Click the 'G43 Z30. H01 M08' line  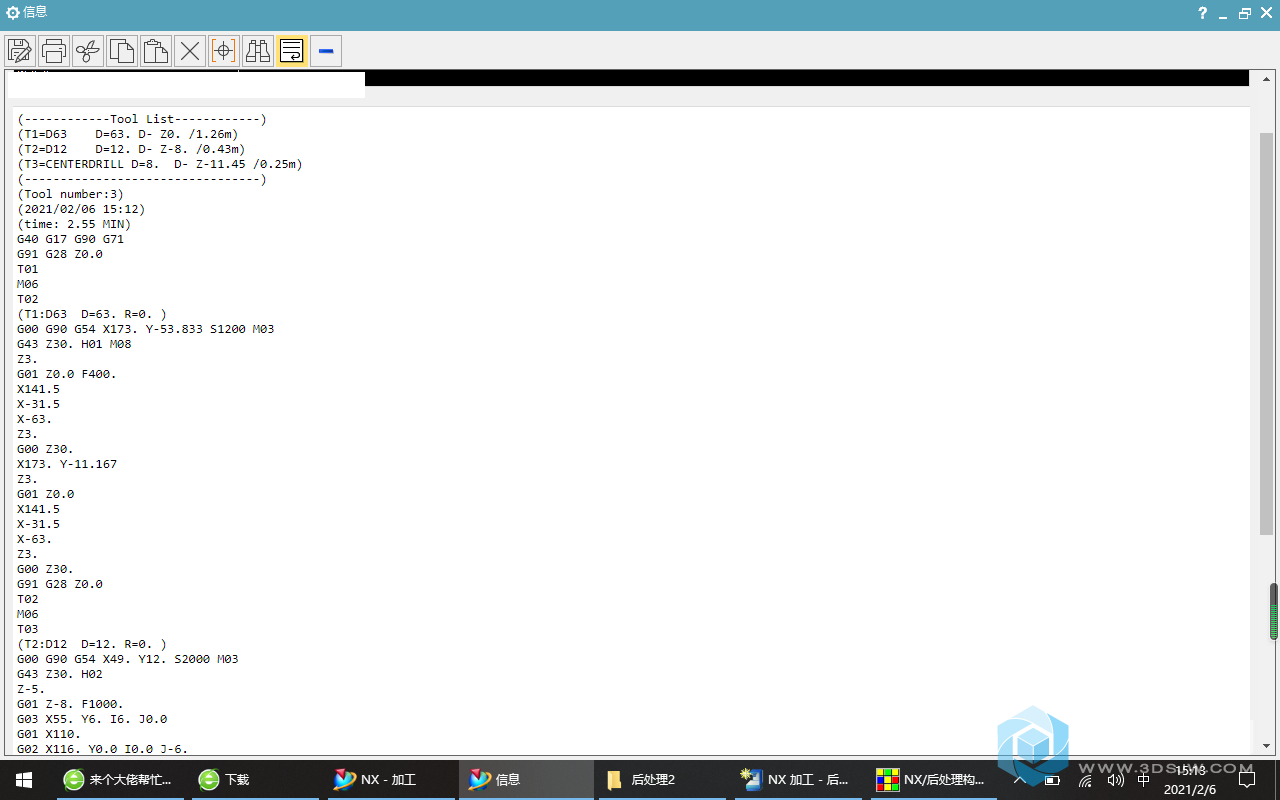(74, 344)
